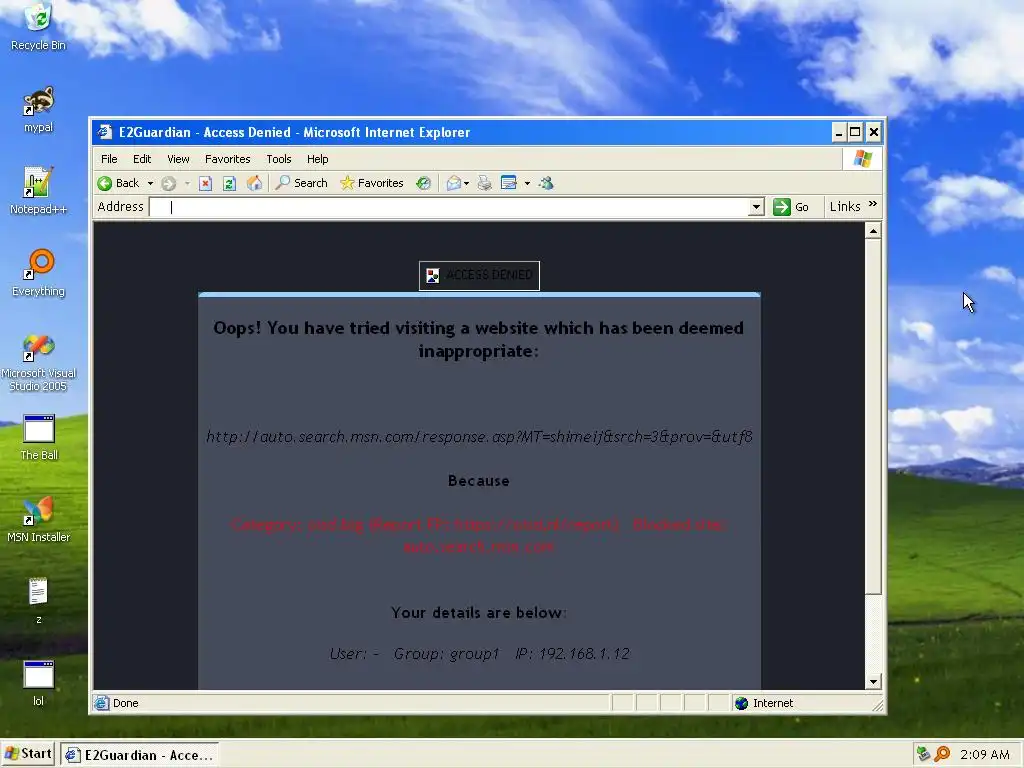Open the Edit menu
The image size is (1024, 768).
142,159
